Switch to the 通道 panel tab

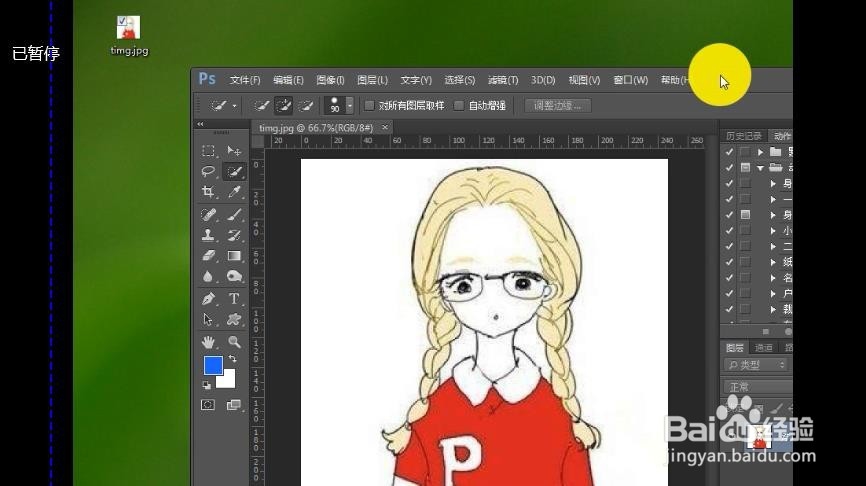[x=764, y=347]
